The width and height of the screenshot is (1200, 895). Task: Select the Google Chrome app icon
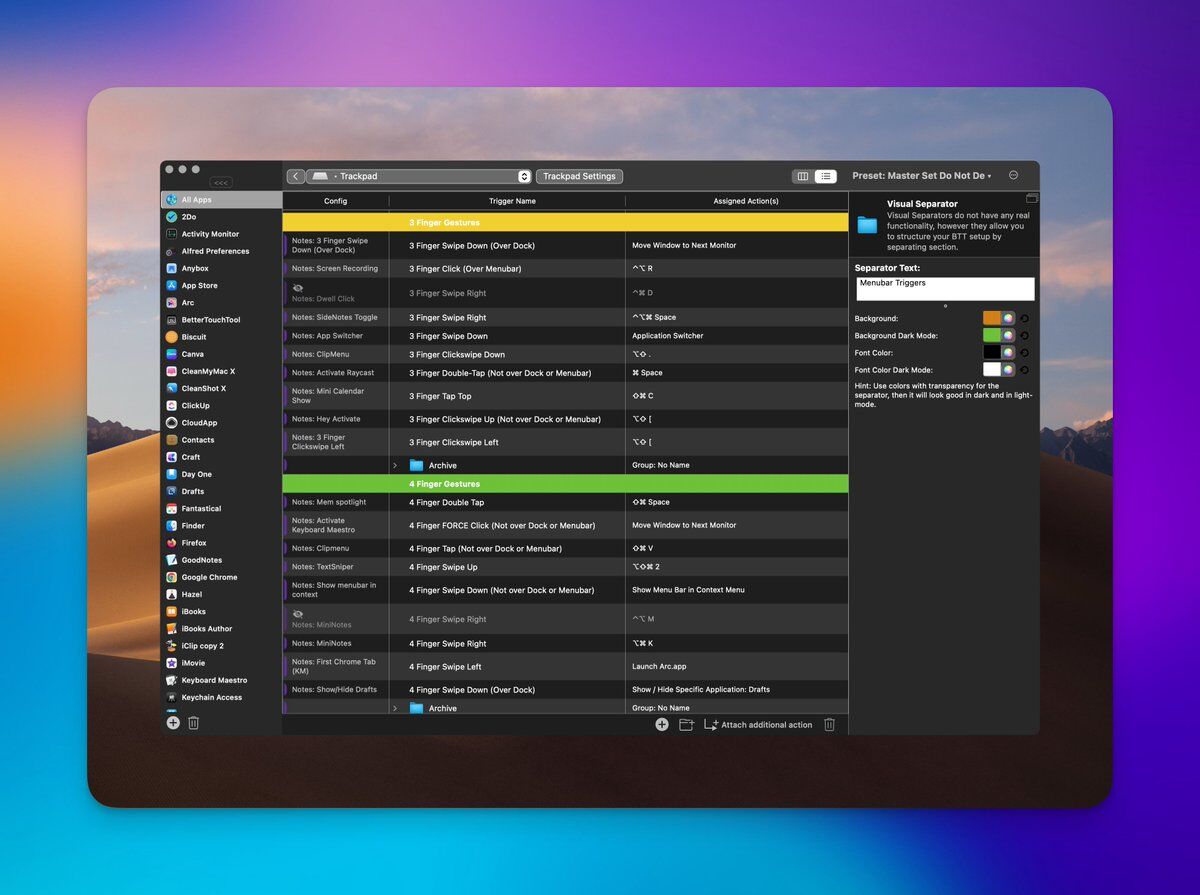172,577
